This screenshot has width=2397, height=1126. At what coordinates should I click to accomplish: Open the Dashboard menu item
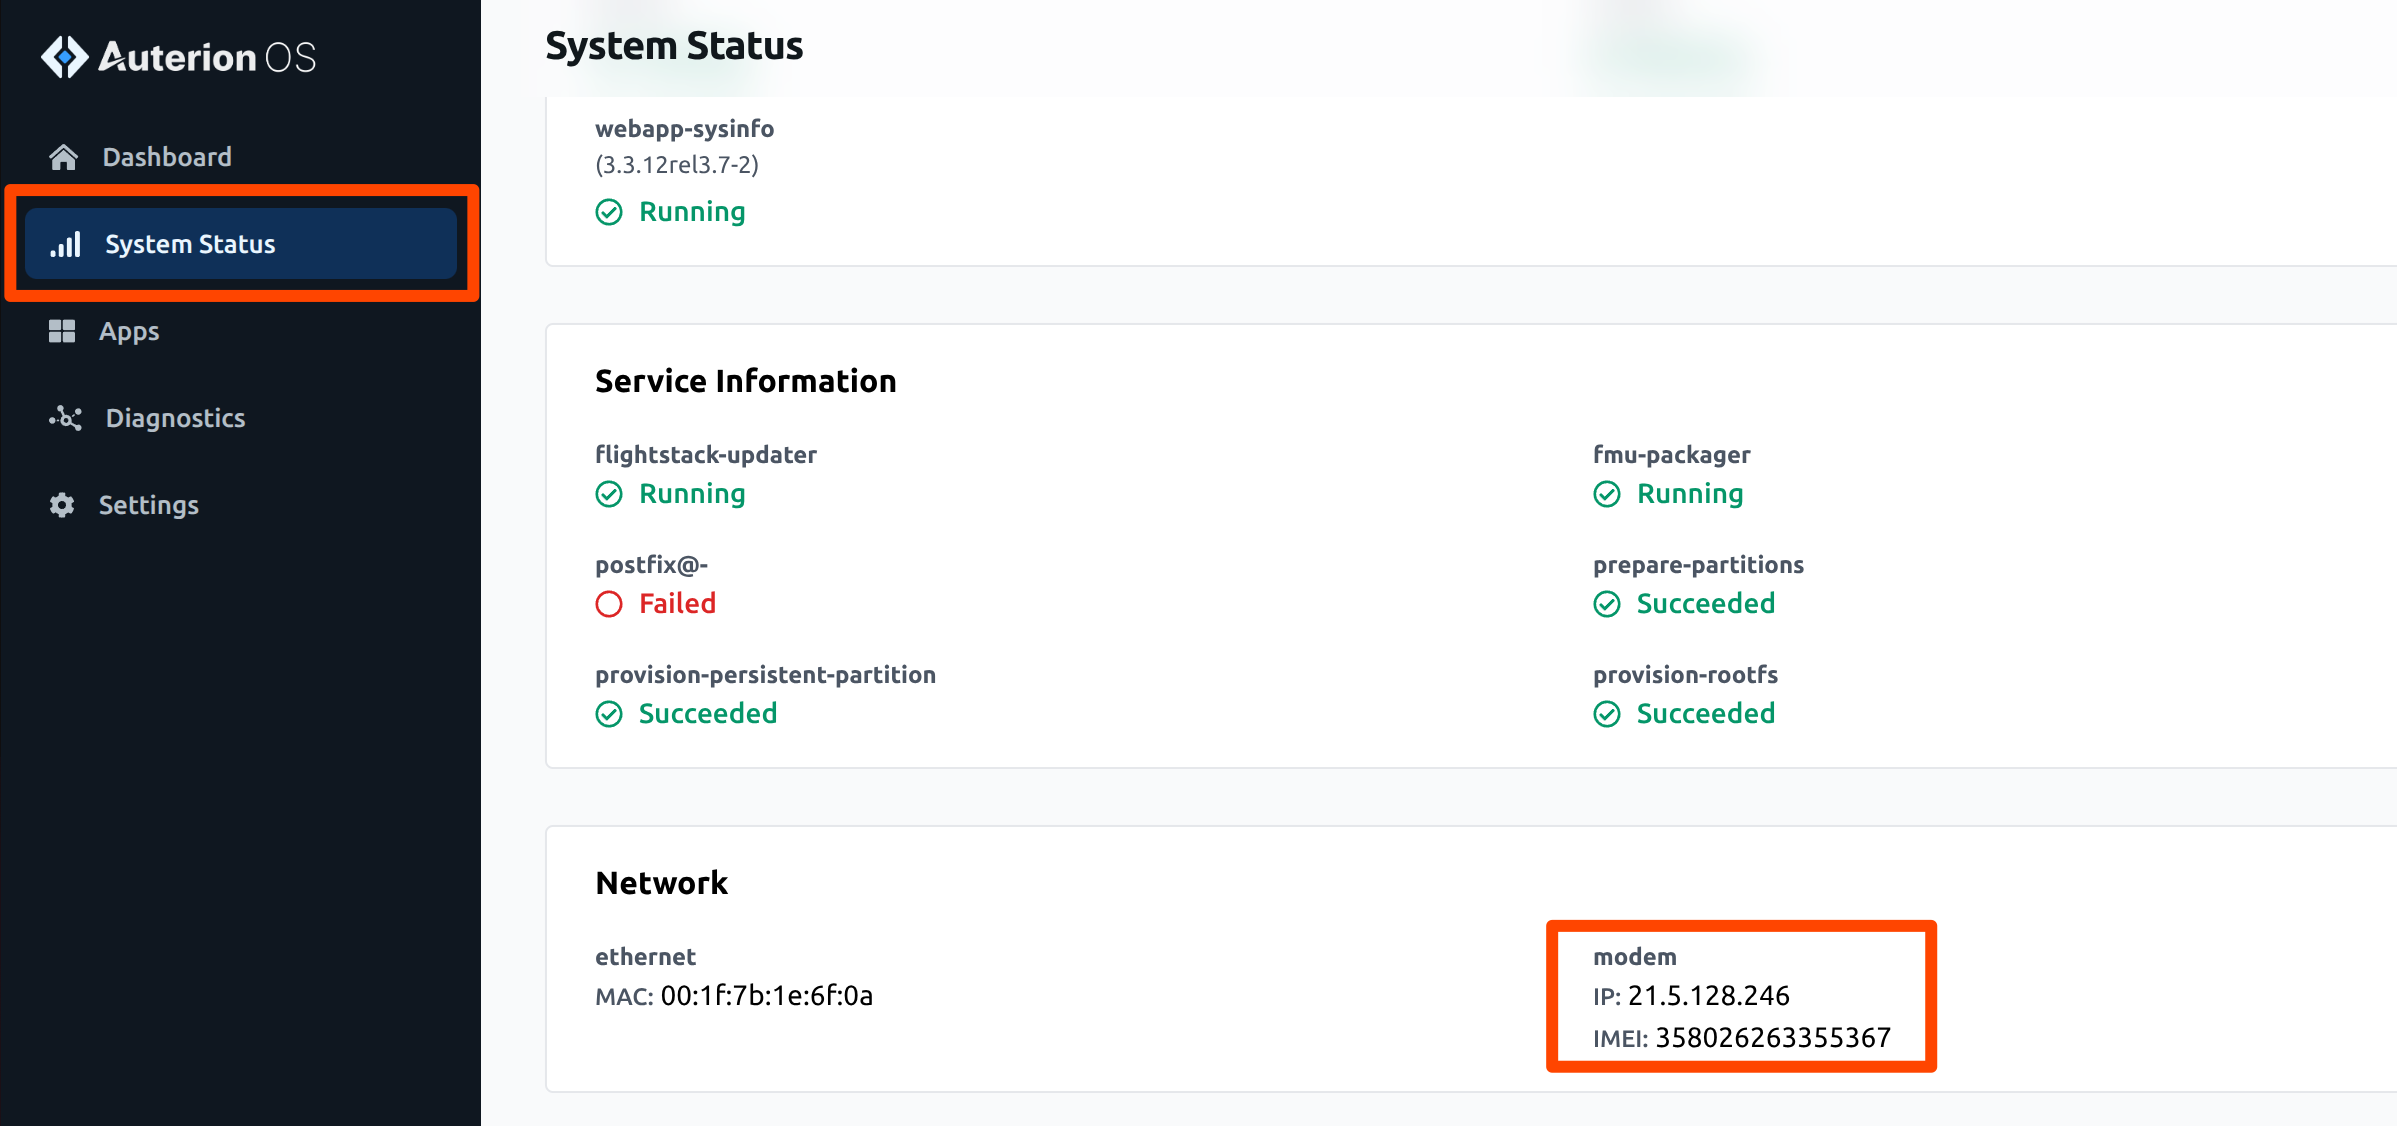(167, 157)
